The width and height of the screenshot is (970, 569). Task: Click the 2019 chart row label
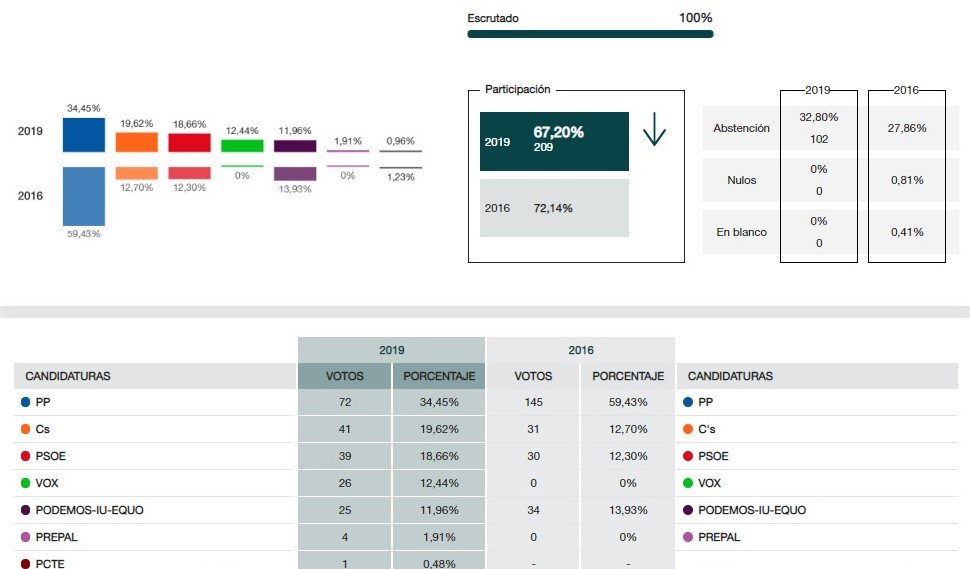point(30,131)
